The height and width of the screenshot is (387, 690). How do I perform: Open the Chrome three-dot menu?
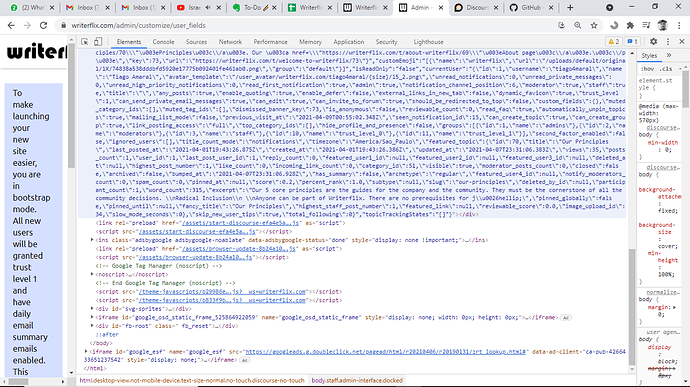679,26
